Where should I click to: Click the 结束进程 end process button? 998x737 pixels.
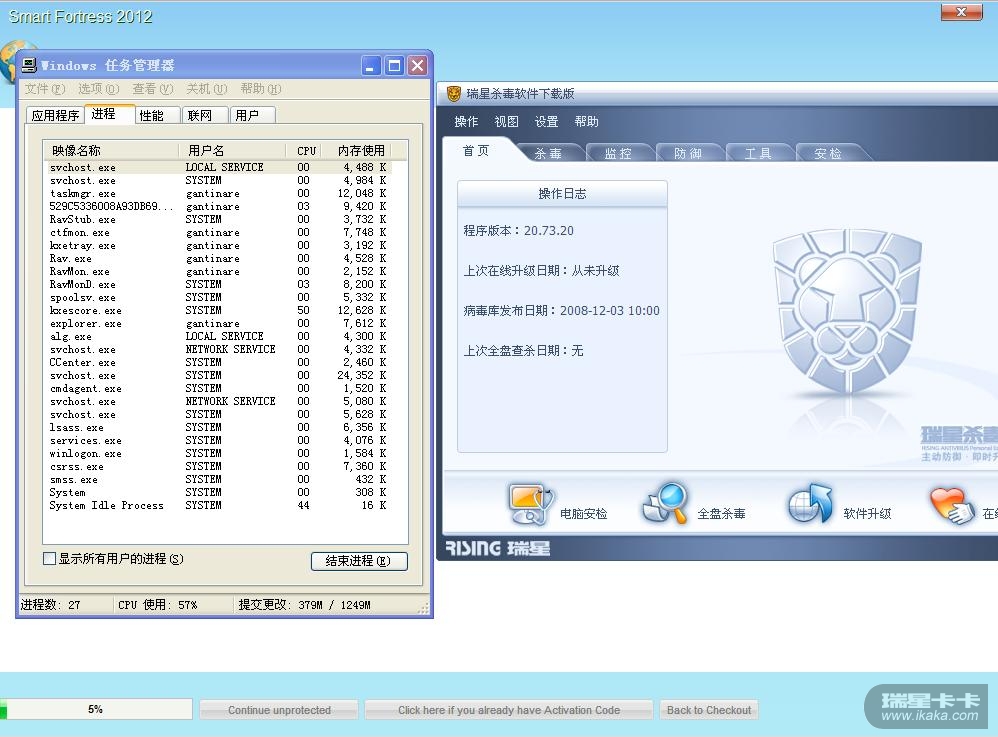[x=359, y=561]
